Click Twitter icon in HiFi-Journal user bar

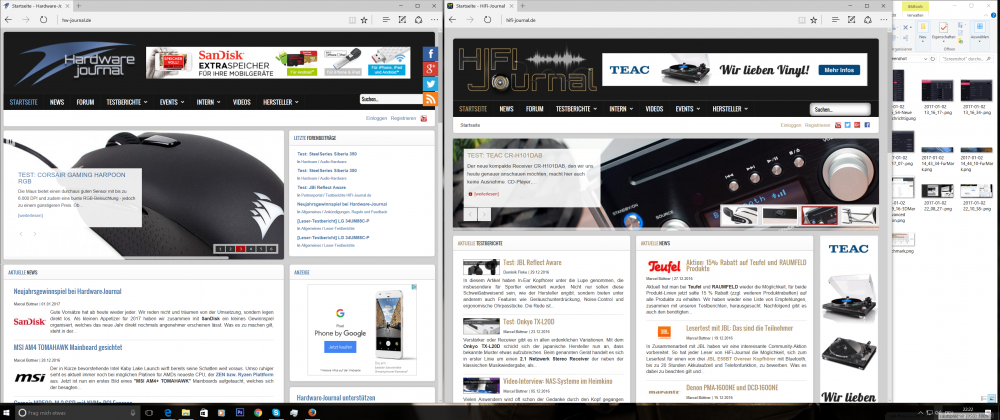coord(848,126)
